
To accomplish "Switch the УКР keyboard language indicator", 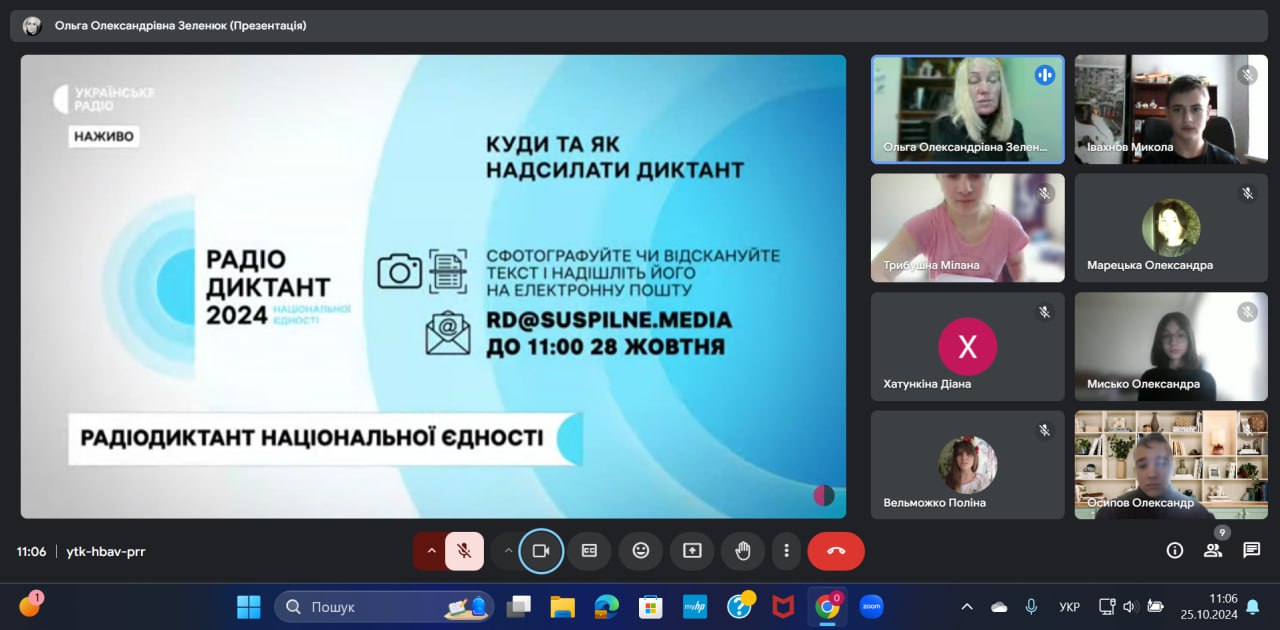I will tap(1069, 607).
